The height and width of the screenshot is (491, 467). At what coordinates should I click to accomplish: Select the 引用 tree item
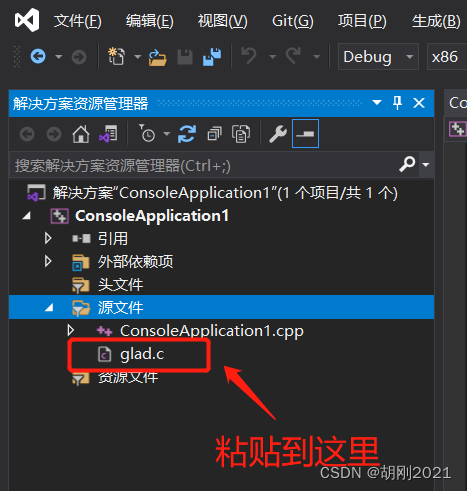click(113, 239)
